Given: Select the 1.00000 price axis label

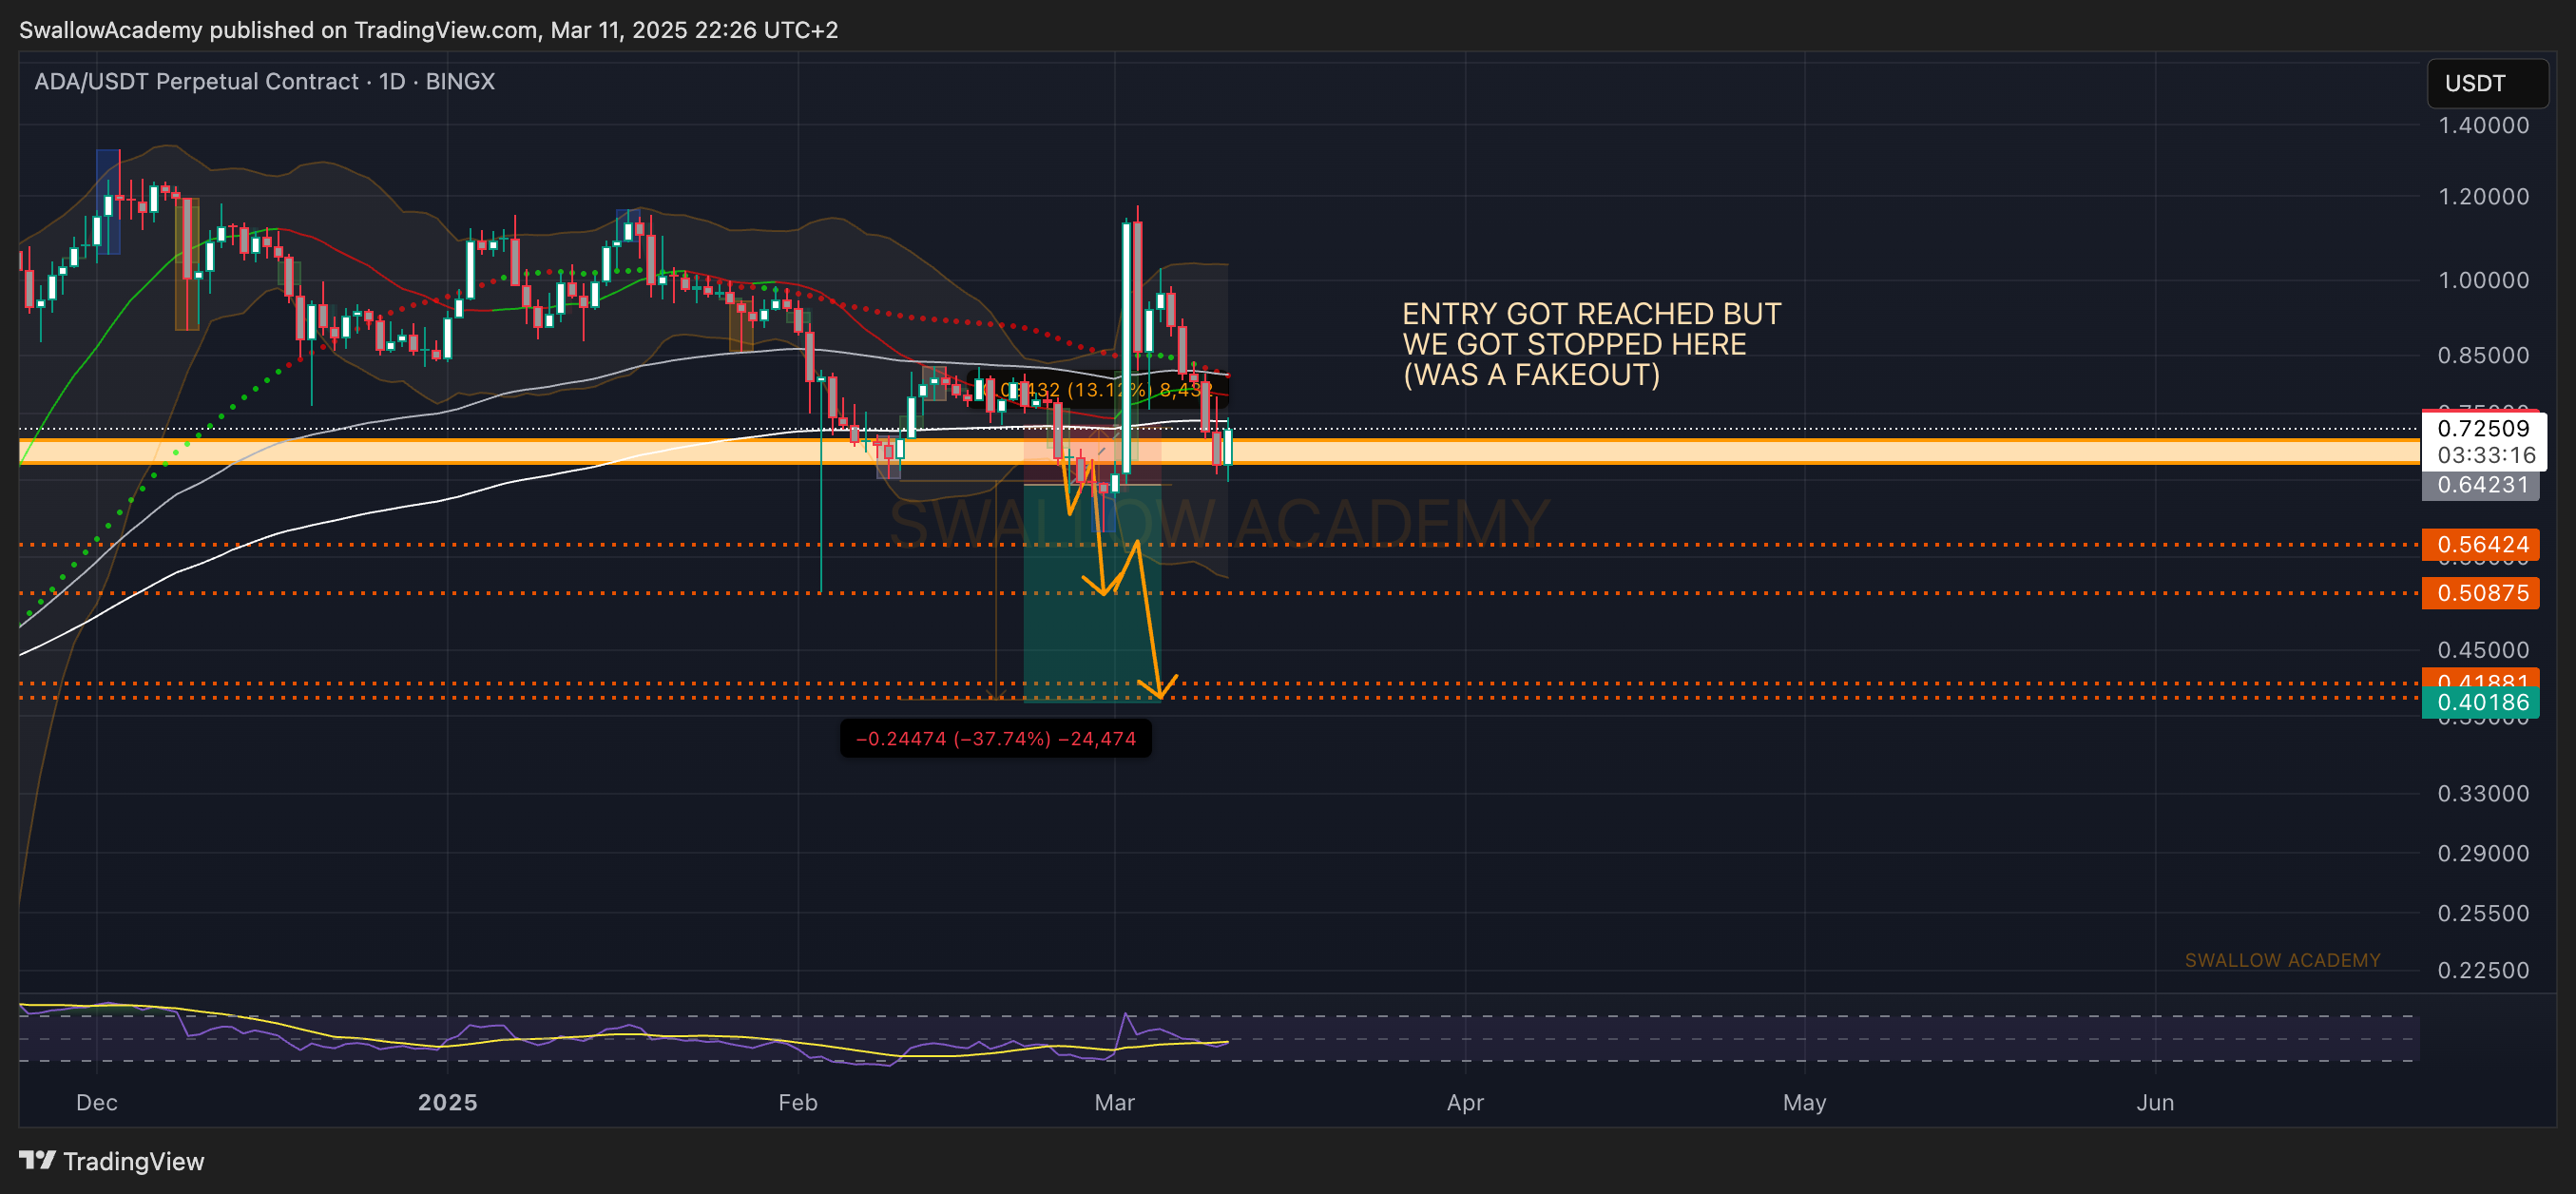Looking at the screenshot, I should [2483, 280].
